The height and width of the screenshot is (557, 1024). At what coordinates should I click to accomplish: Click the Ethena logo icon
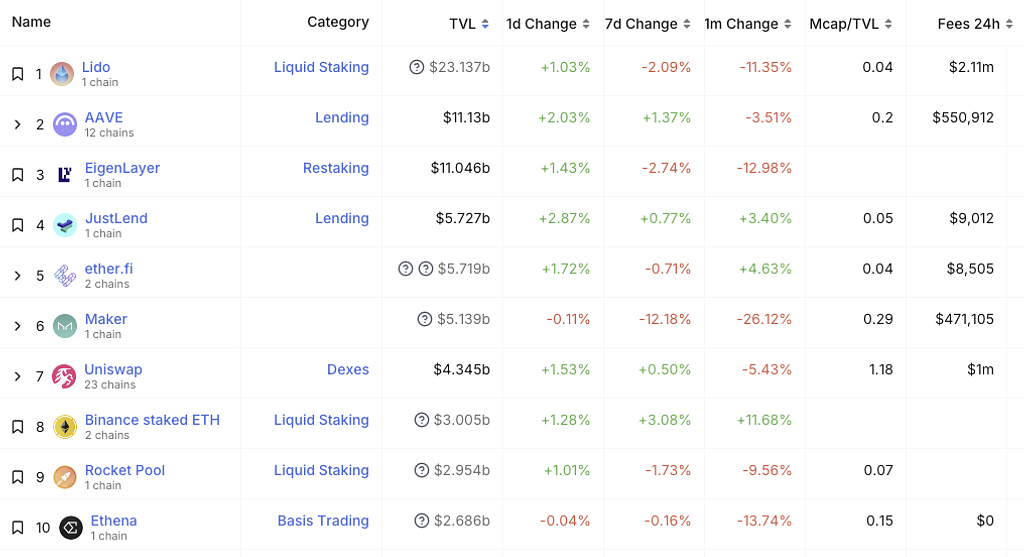pyautogui.click(x=71, y=527)
